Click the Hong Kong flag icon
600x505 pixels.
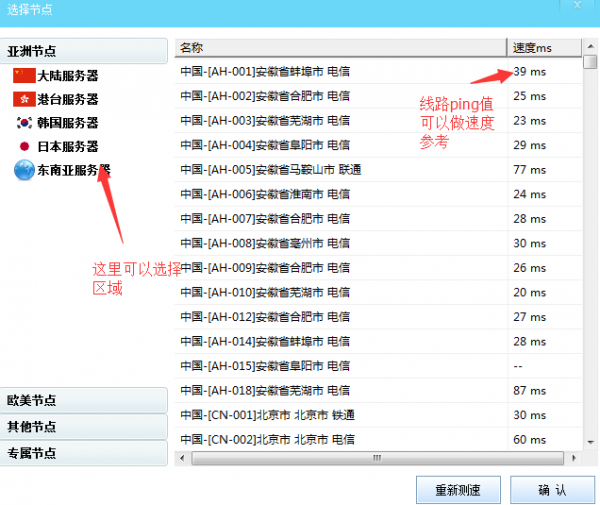[23, 99]
